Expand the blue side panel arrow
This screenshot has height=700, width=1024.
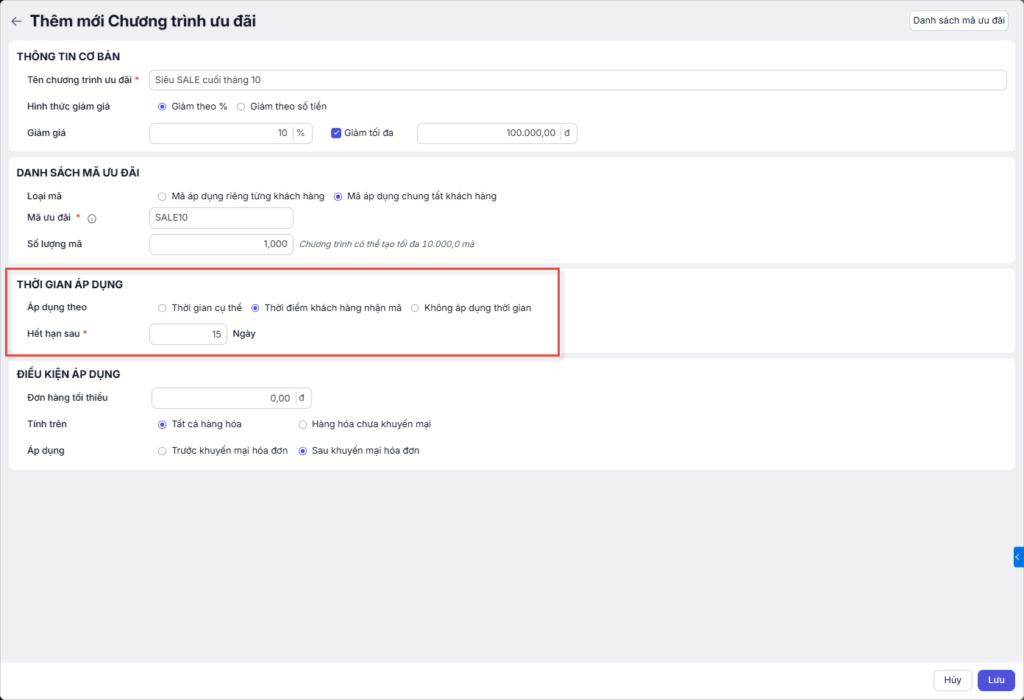[x=1017, y=557]
